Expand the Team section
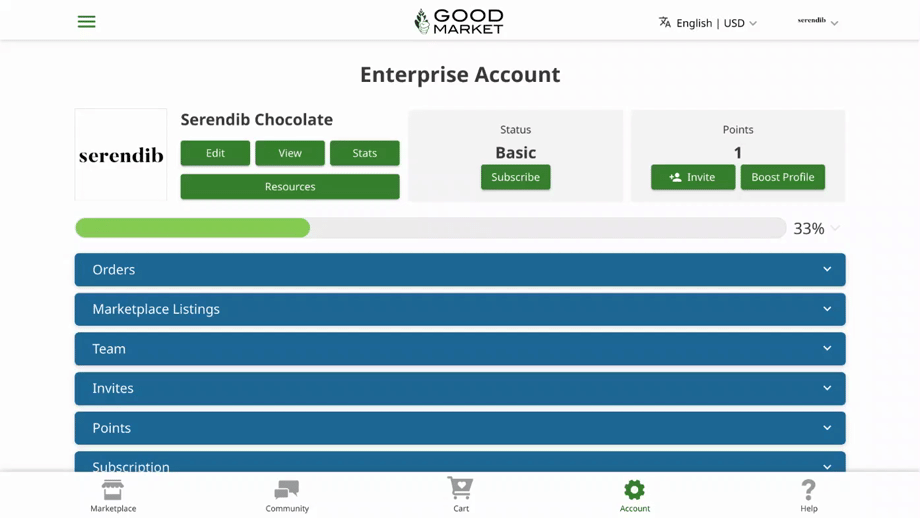The image size is (920, 518). point(460,349)
